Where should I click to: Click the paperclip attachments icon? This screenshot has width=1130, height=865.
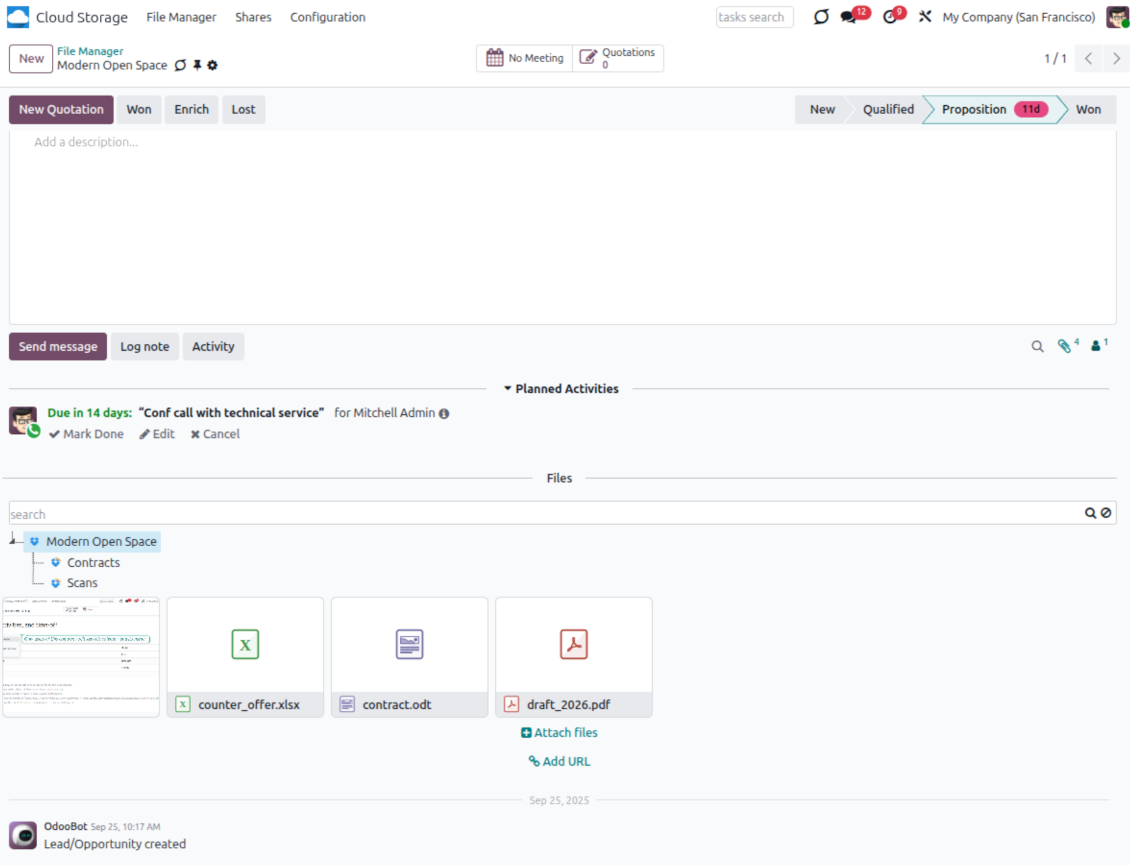point(1066,346)
